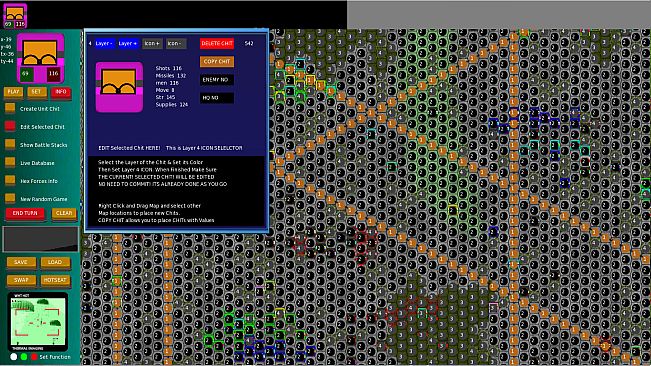Click the thermal imaging minimap thumbnail

pos(38,322)
